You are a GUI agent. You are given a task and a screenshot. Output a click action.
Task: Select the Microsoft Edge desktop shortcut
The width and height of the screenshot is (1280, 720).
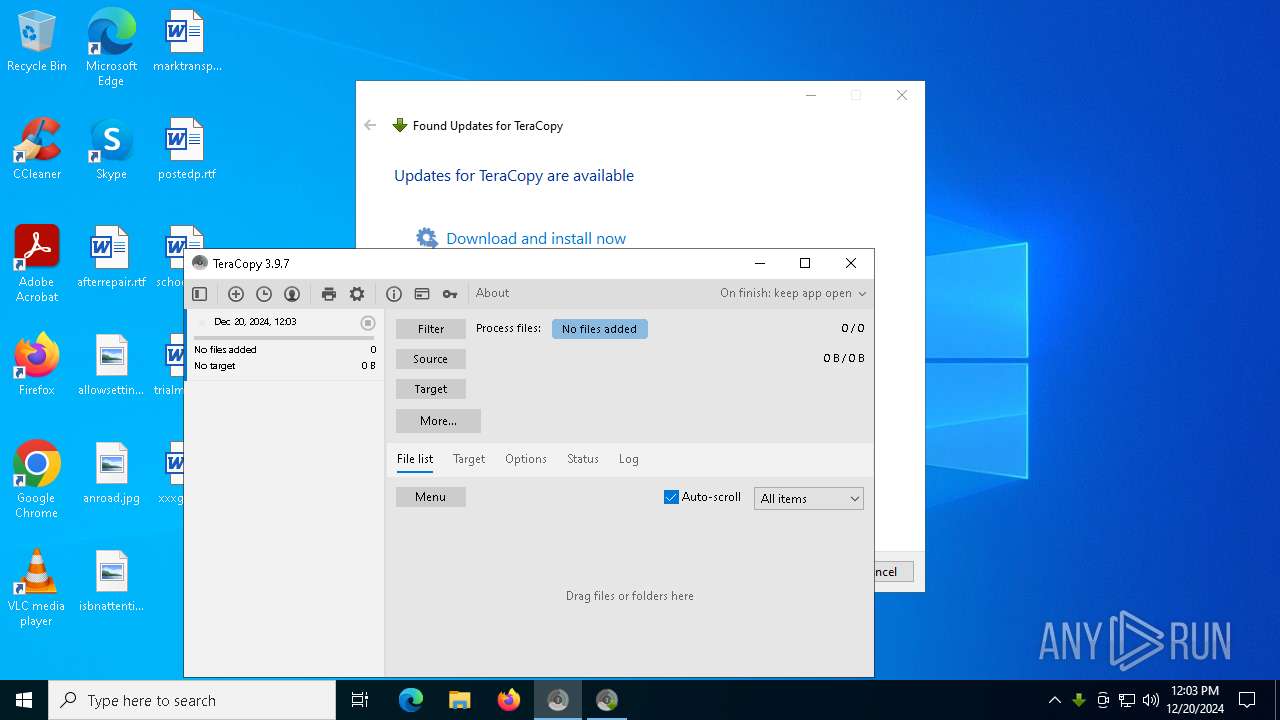pyautogui.click(x=111, y=47)
